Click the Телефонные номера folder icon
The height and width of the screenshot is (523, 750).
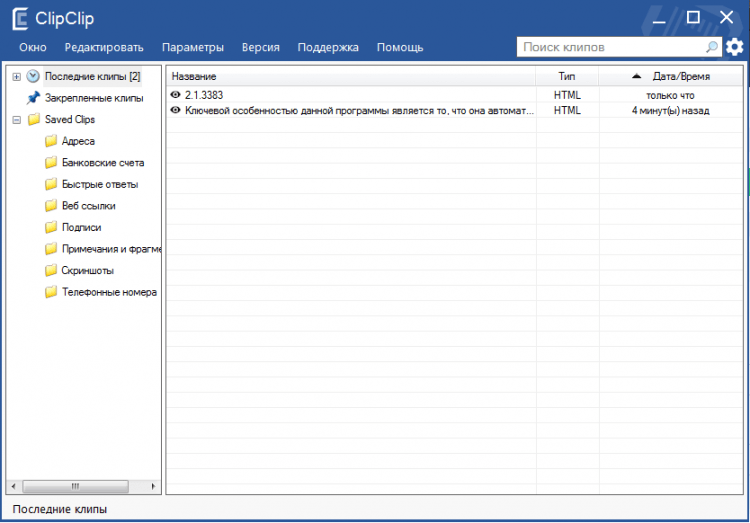pyautogui.click(x=51, y=291)
